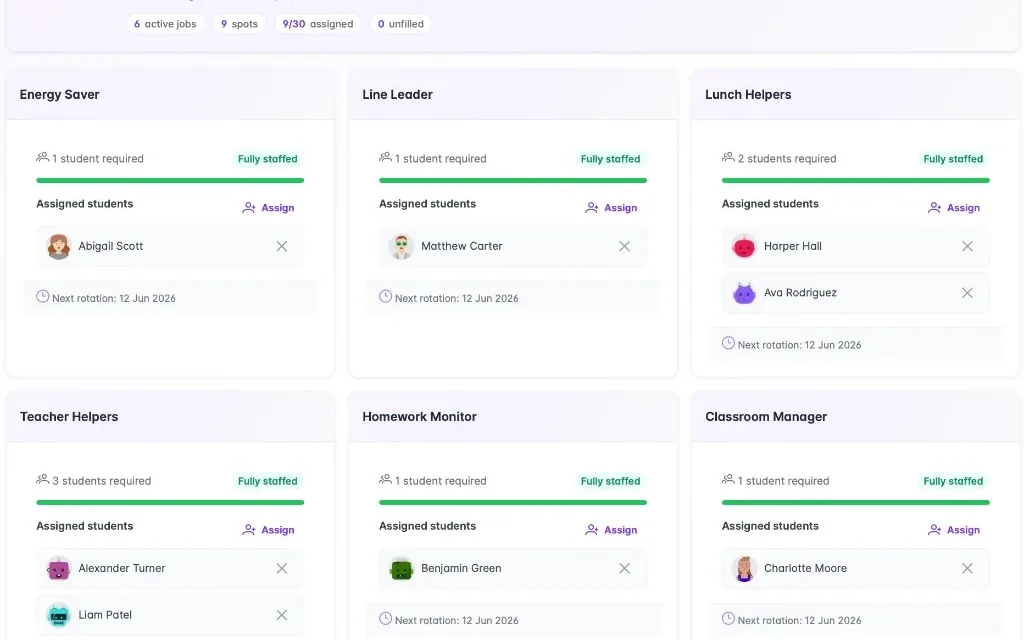The width and height of the screenshot is (1024, 640).
Task: Remove Ava Rodriguez from Lunch Helpers
Action: [x=967, y=293]
